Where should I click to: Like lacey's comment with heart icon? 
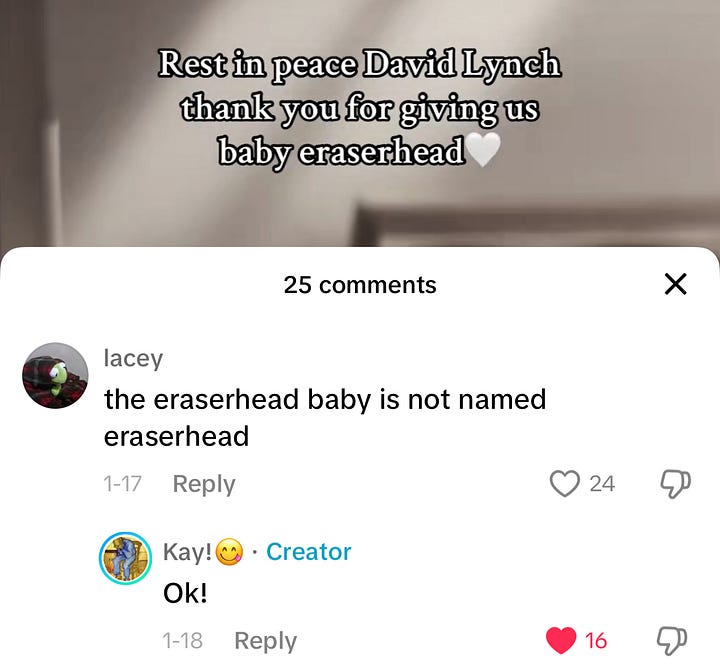tap(564, 484)
